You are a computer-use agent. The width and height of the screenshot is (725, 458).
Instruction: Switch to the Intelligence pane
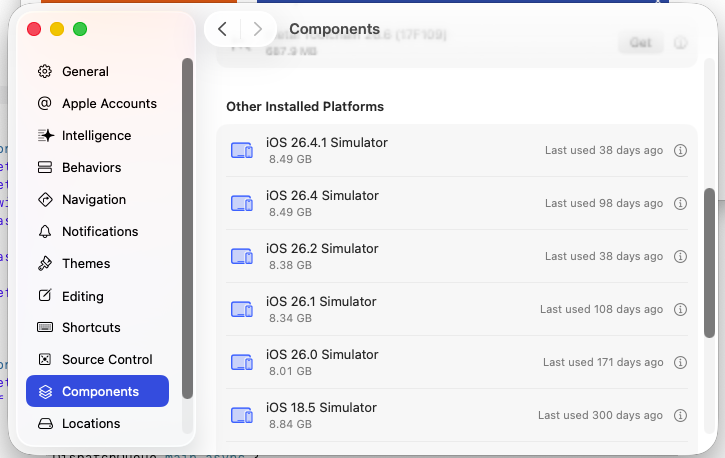coord(98,135)
